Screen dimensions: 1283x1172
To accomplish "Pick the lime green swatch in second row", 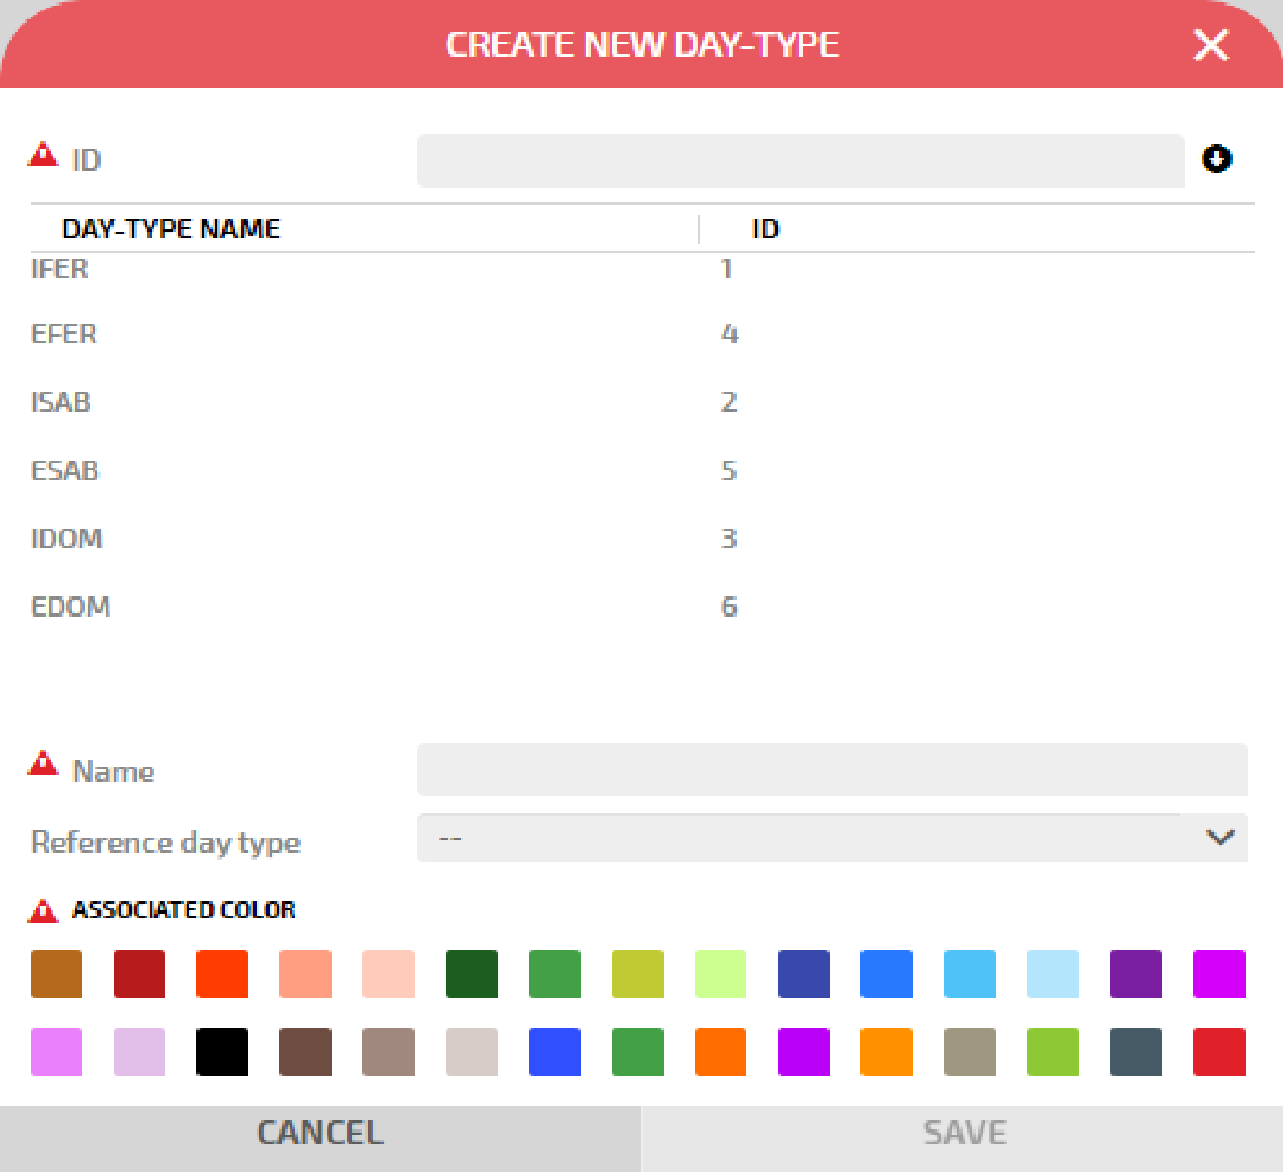I will (x=1053, y=1052).
